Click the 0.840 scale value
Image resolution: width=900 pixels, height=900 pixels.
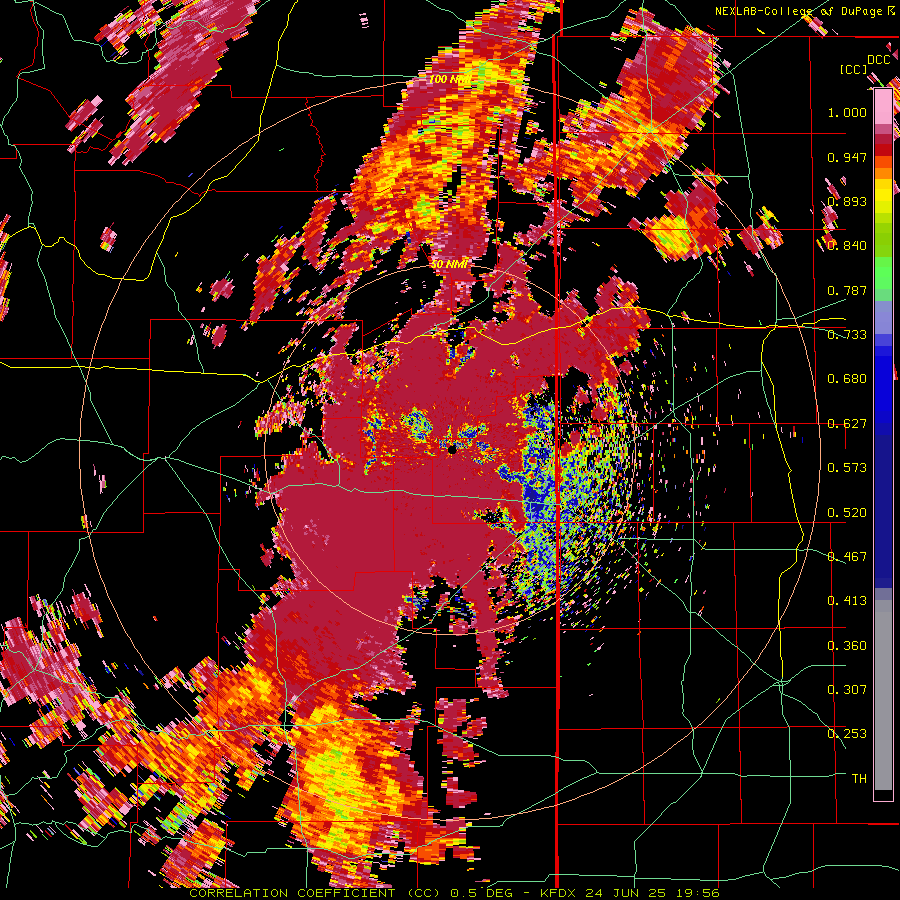point(847,246)
